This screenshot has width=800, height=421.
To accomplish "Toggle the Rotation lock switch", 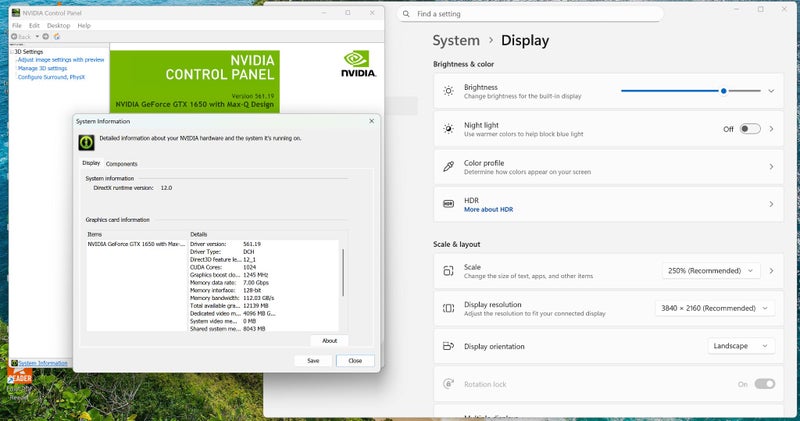I will 764,384.
